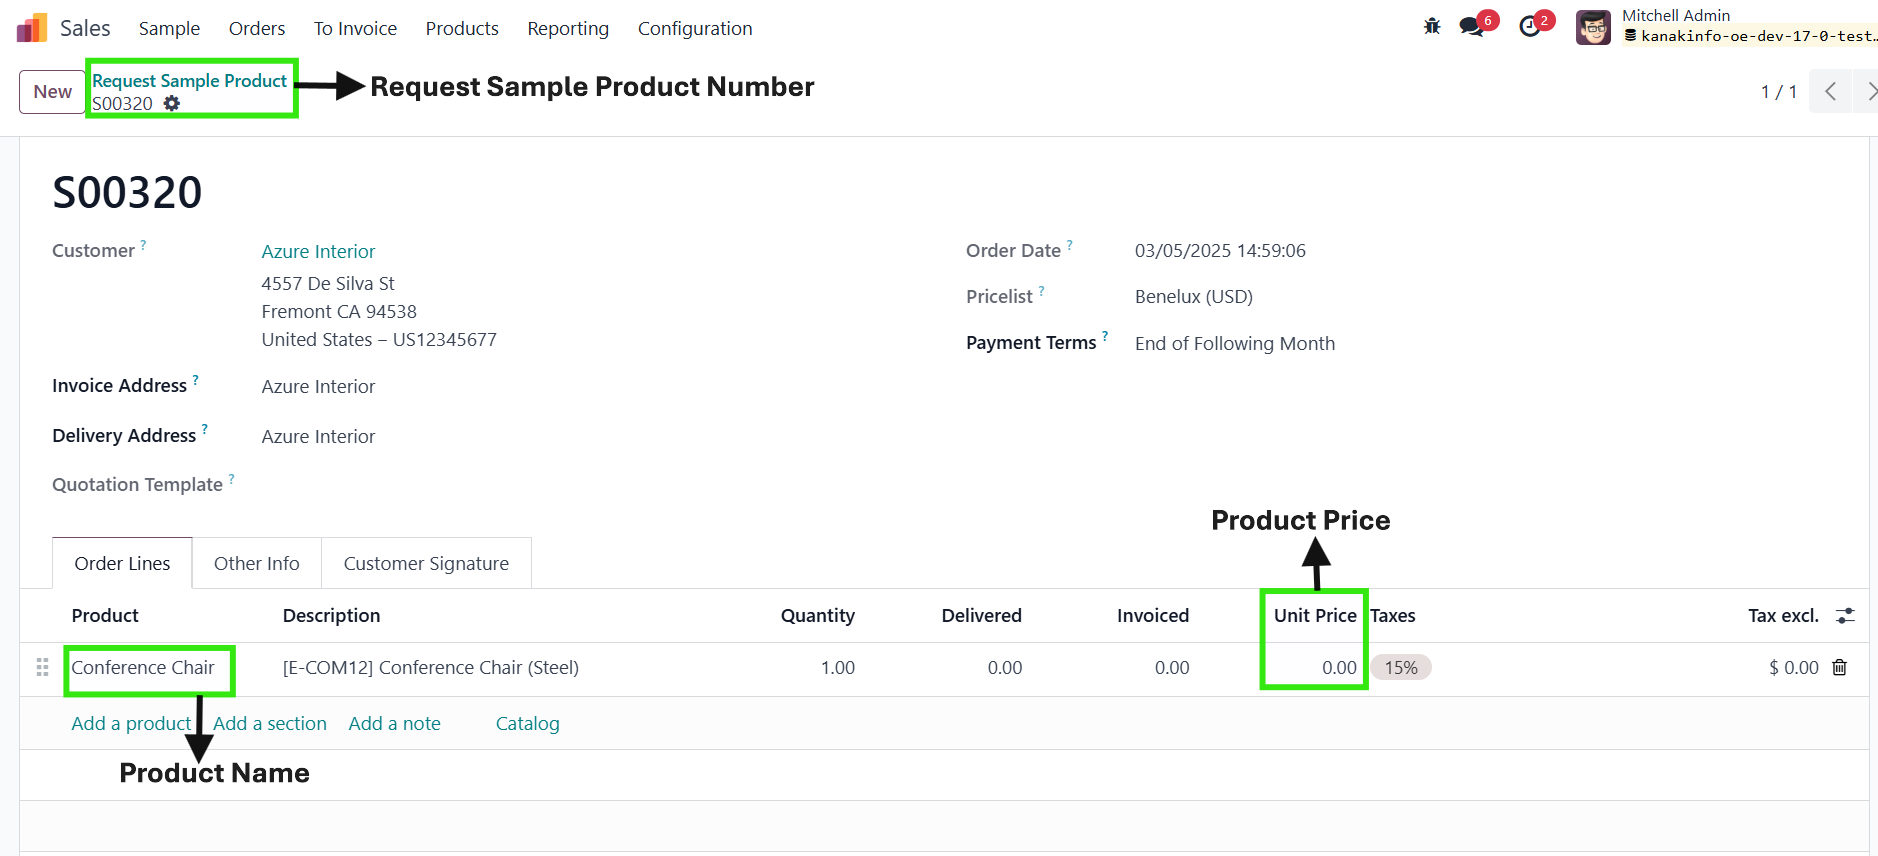Click Add a note link
This screenshot has height=856, width=1878.
(394, 723)
